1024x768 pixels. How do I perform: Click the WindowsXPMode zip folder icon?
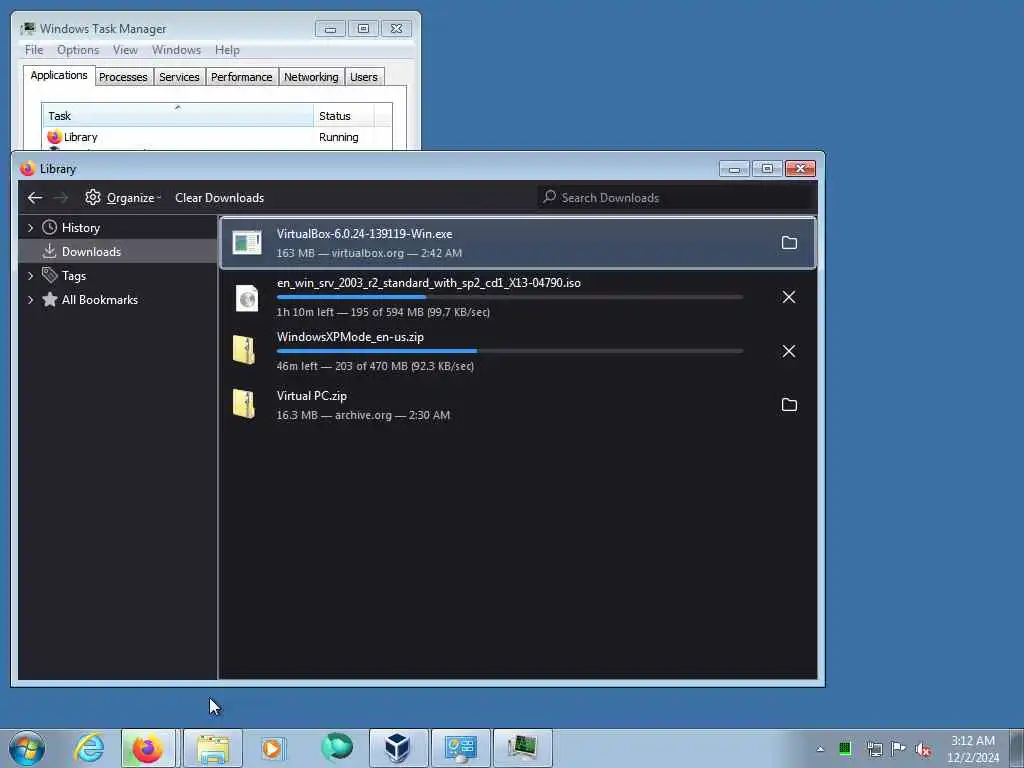(244, 350)
